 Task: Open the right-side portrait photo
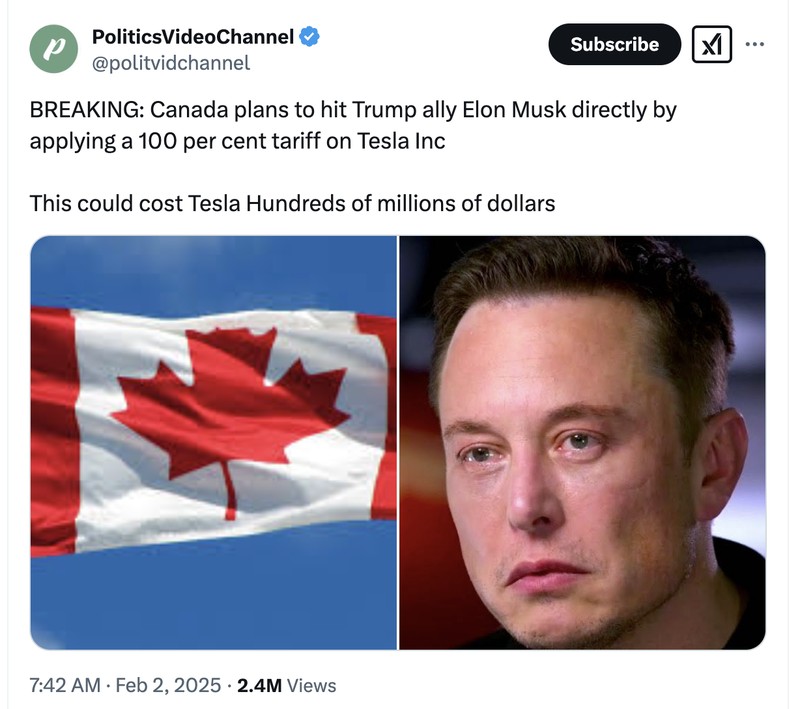coord(582,442)
